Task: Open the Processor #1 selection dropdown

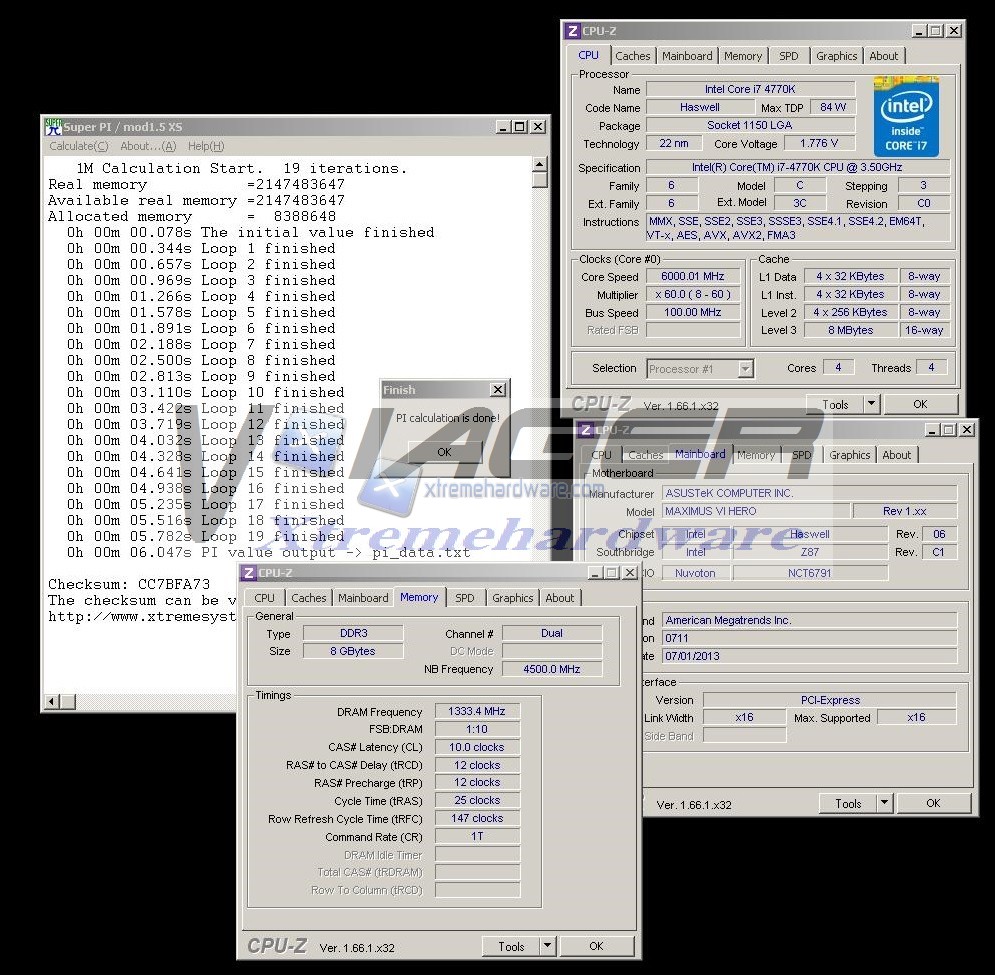Action: 745,369
